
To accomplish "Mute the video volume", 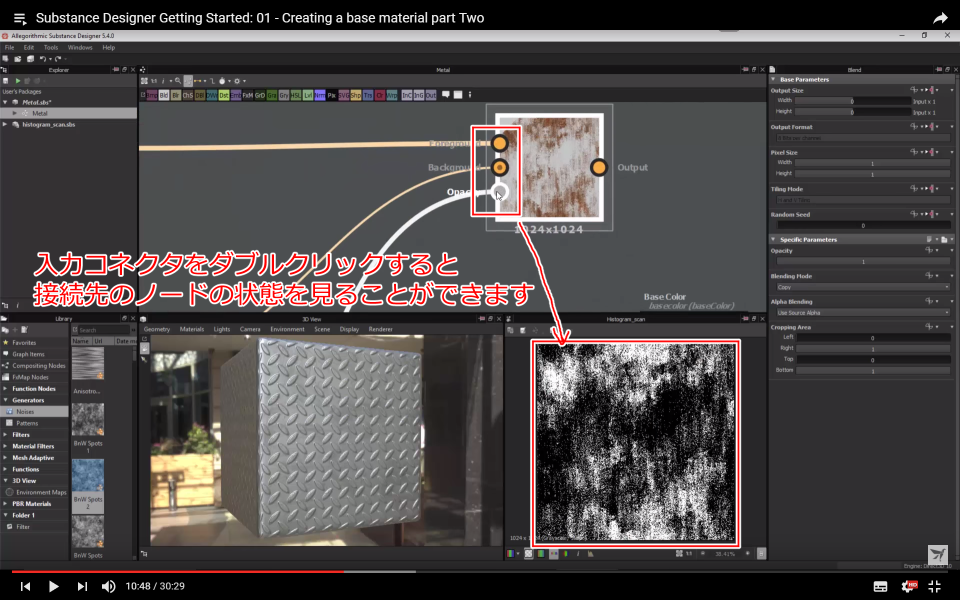I will tap(108, 587).
